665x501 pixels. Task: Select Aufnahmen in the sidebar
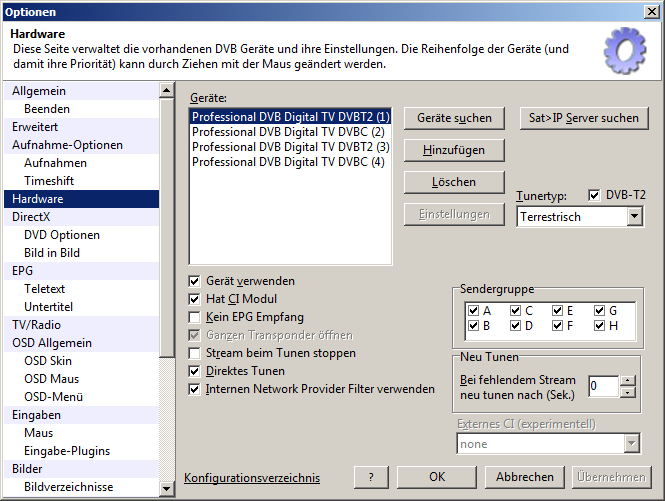pos(55,163)
